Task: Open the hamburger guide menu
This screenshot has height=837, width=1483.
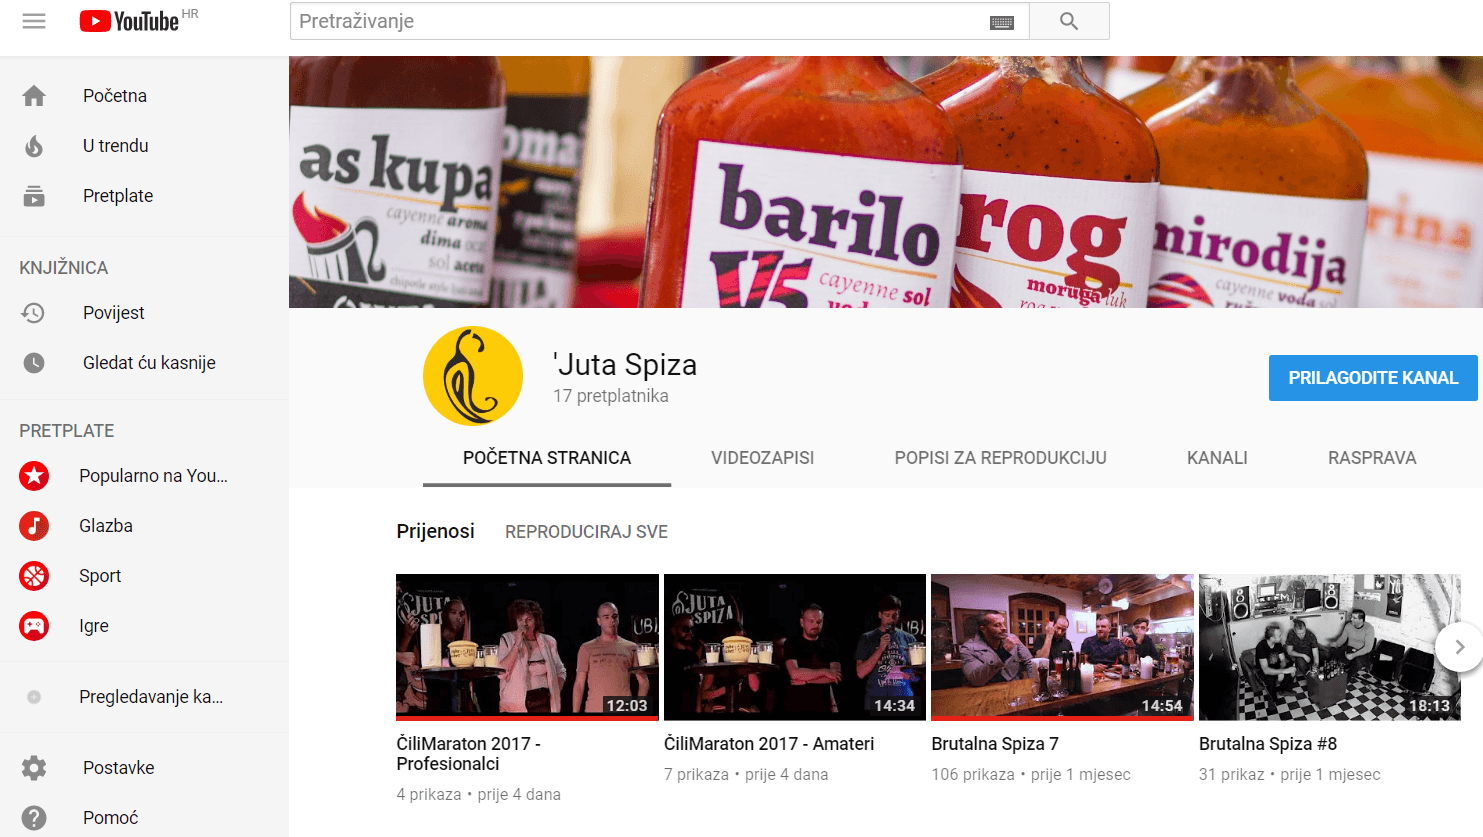Action: click(34, 21)
